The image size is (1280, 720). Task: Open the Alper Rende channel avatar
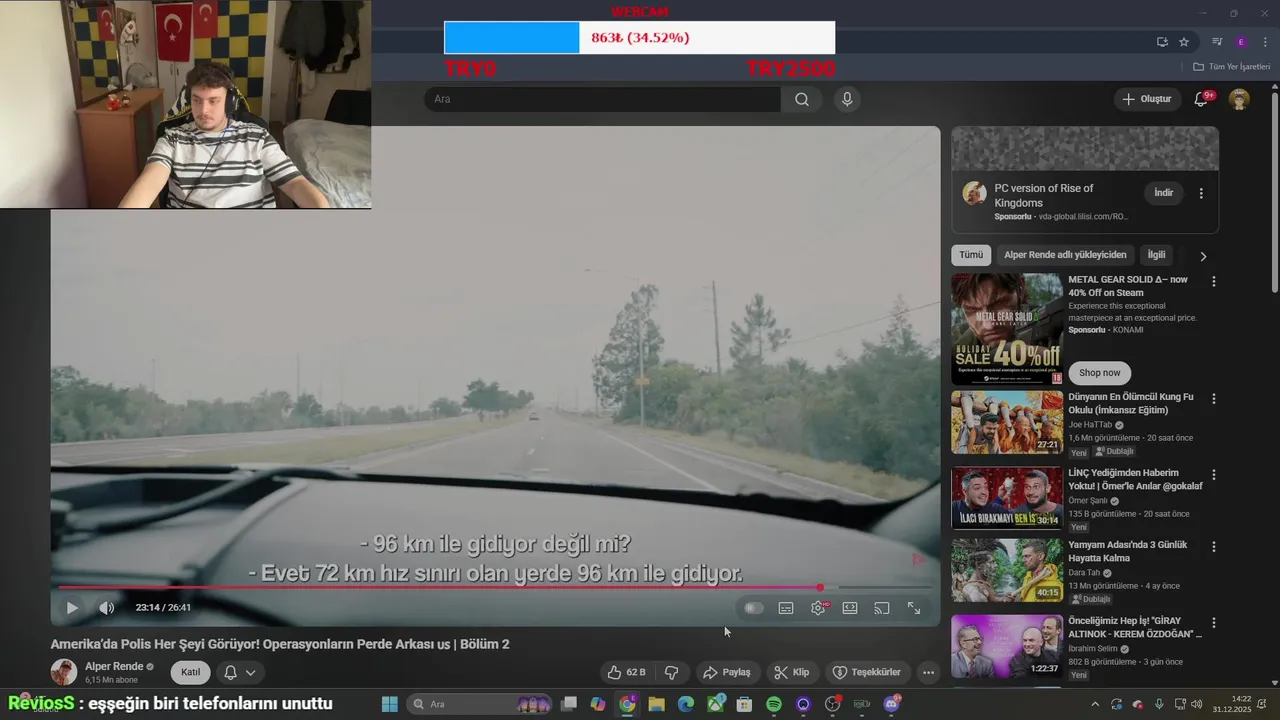click(x=64, y=672)
